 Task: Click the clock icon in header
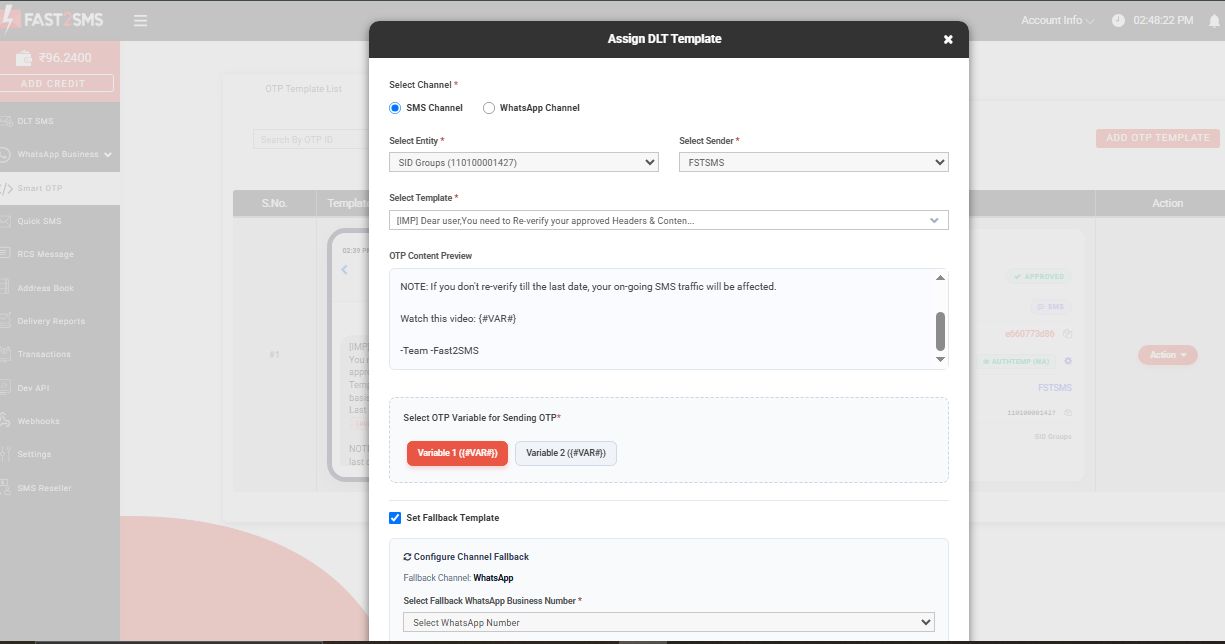point(1117,20)
